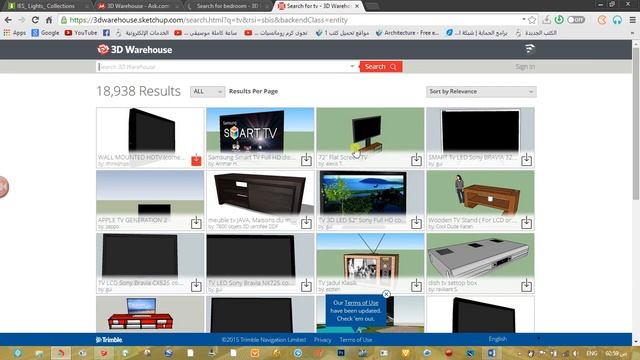Open the Chrome menu button
The image size is (640, 360).
[632, 20]
